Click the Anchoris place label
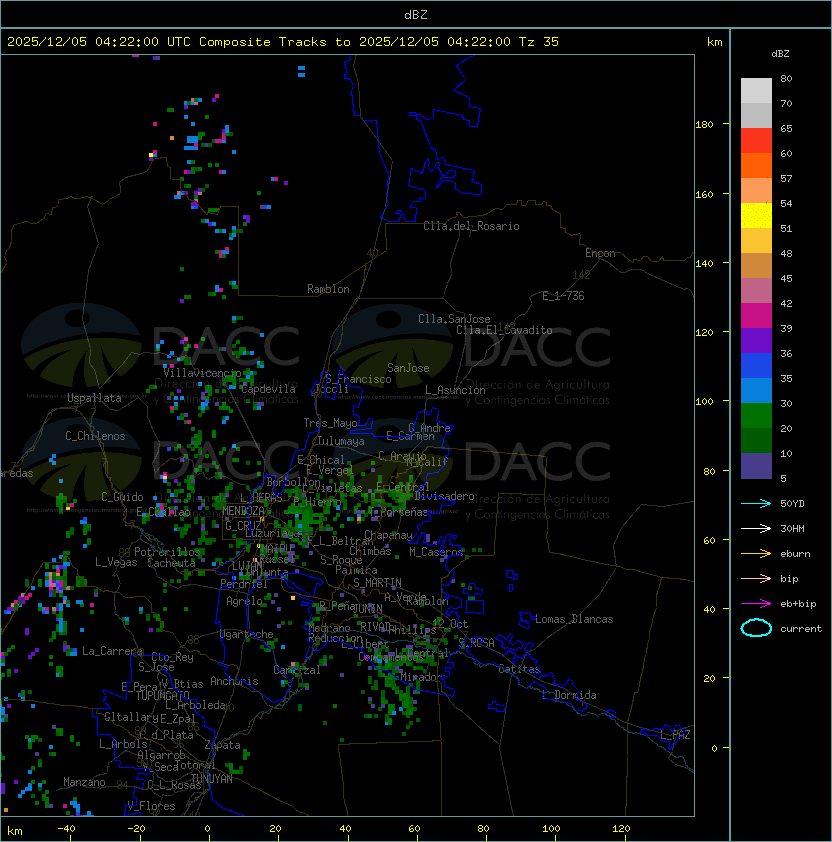The image size is (832, 842). coord(234,681)
